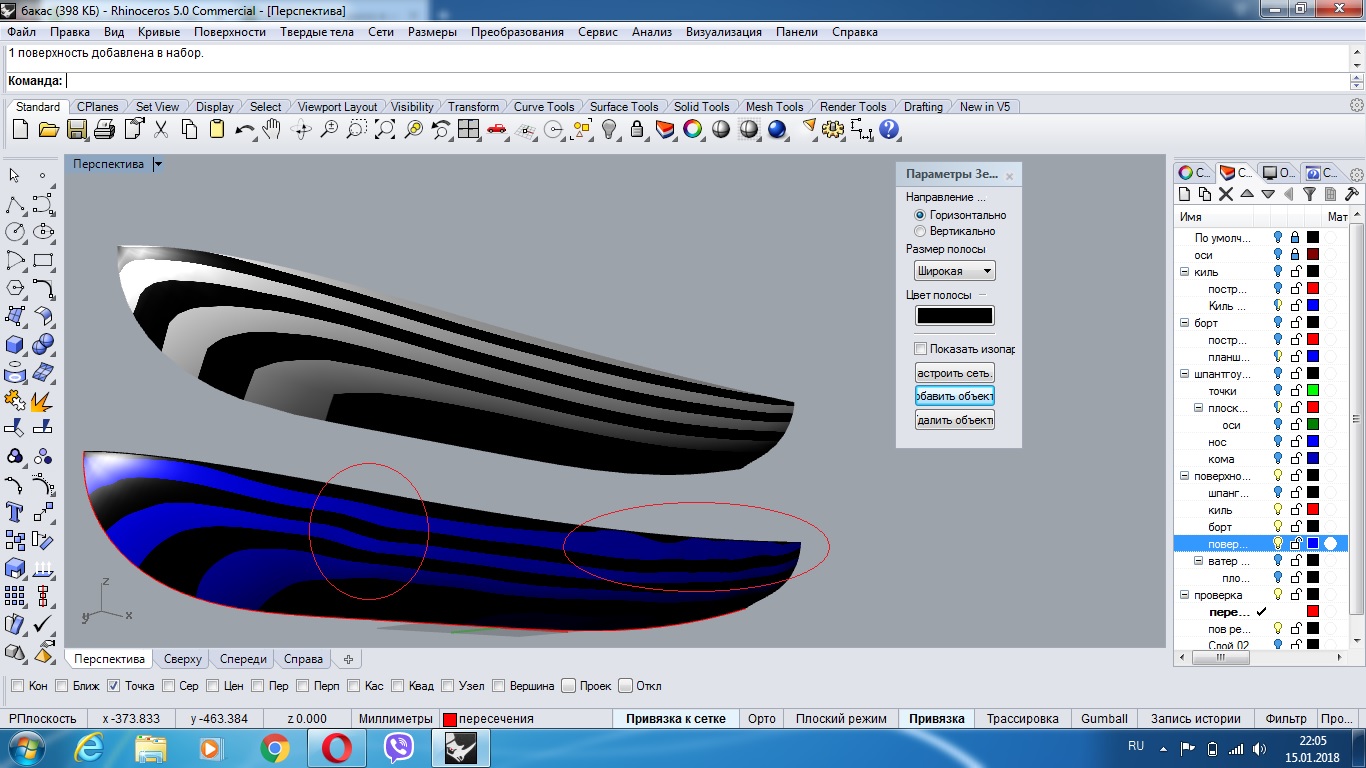Collapse the ватер sublayer group

(1199, 561)
